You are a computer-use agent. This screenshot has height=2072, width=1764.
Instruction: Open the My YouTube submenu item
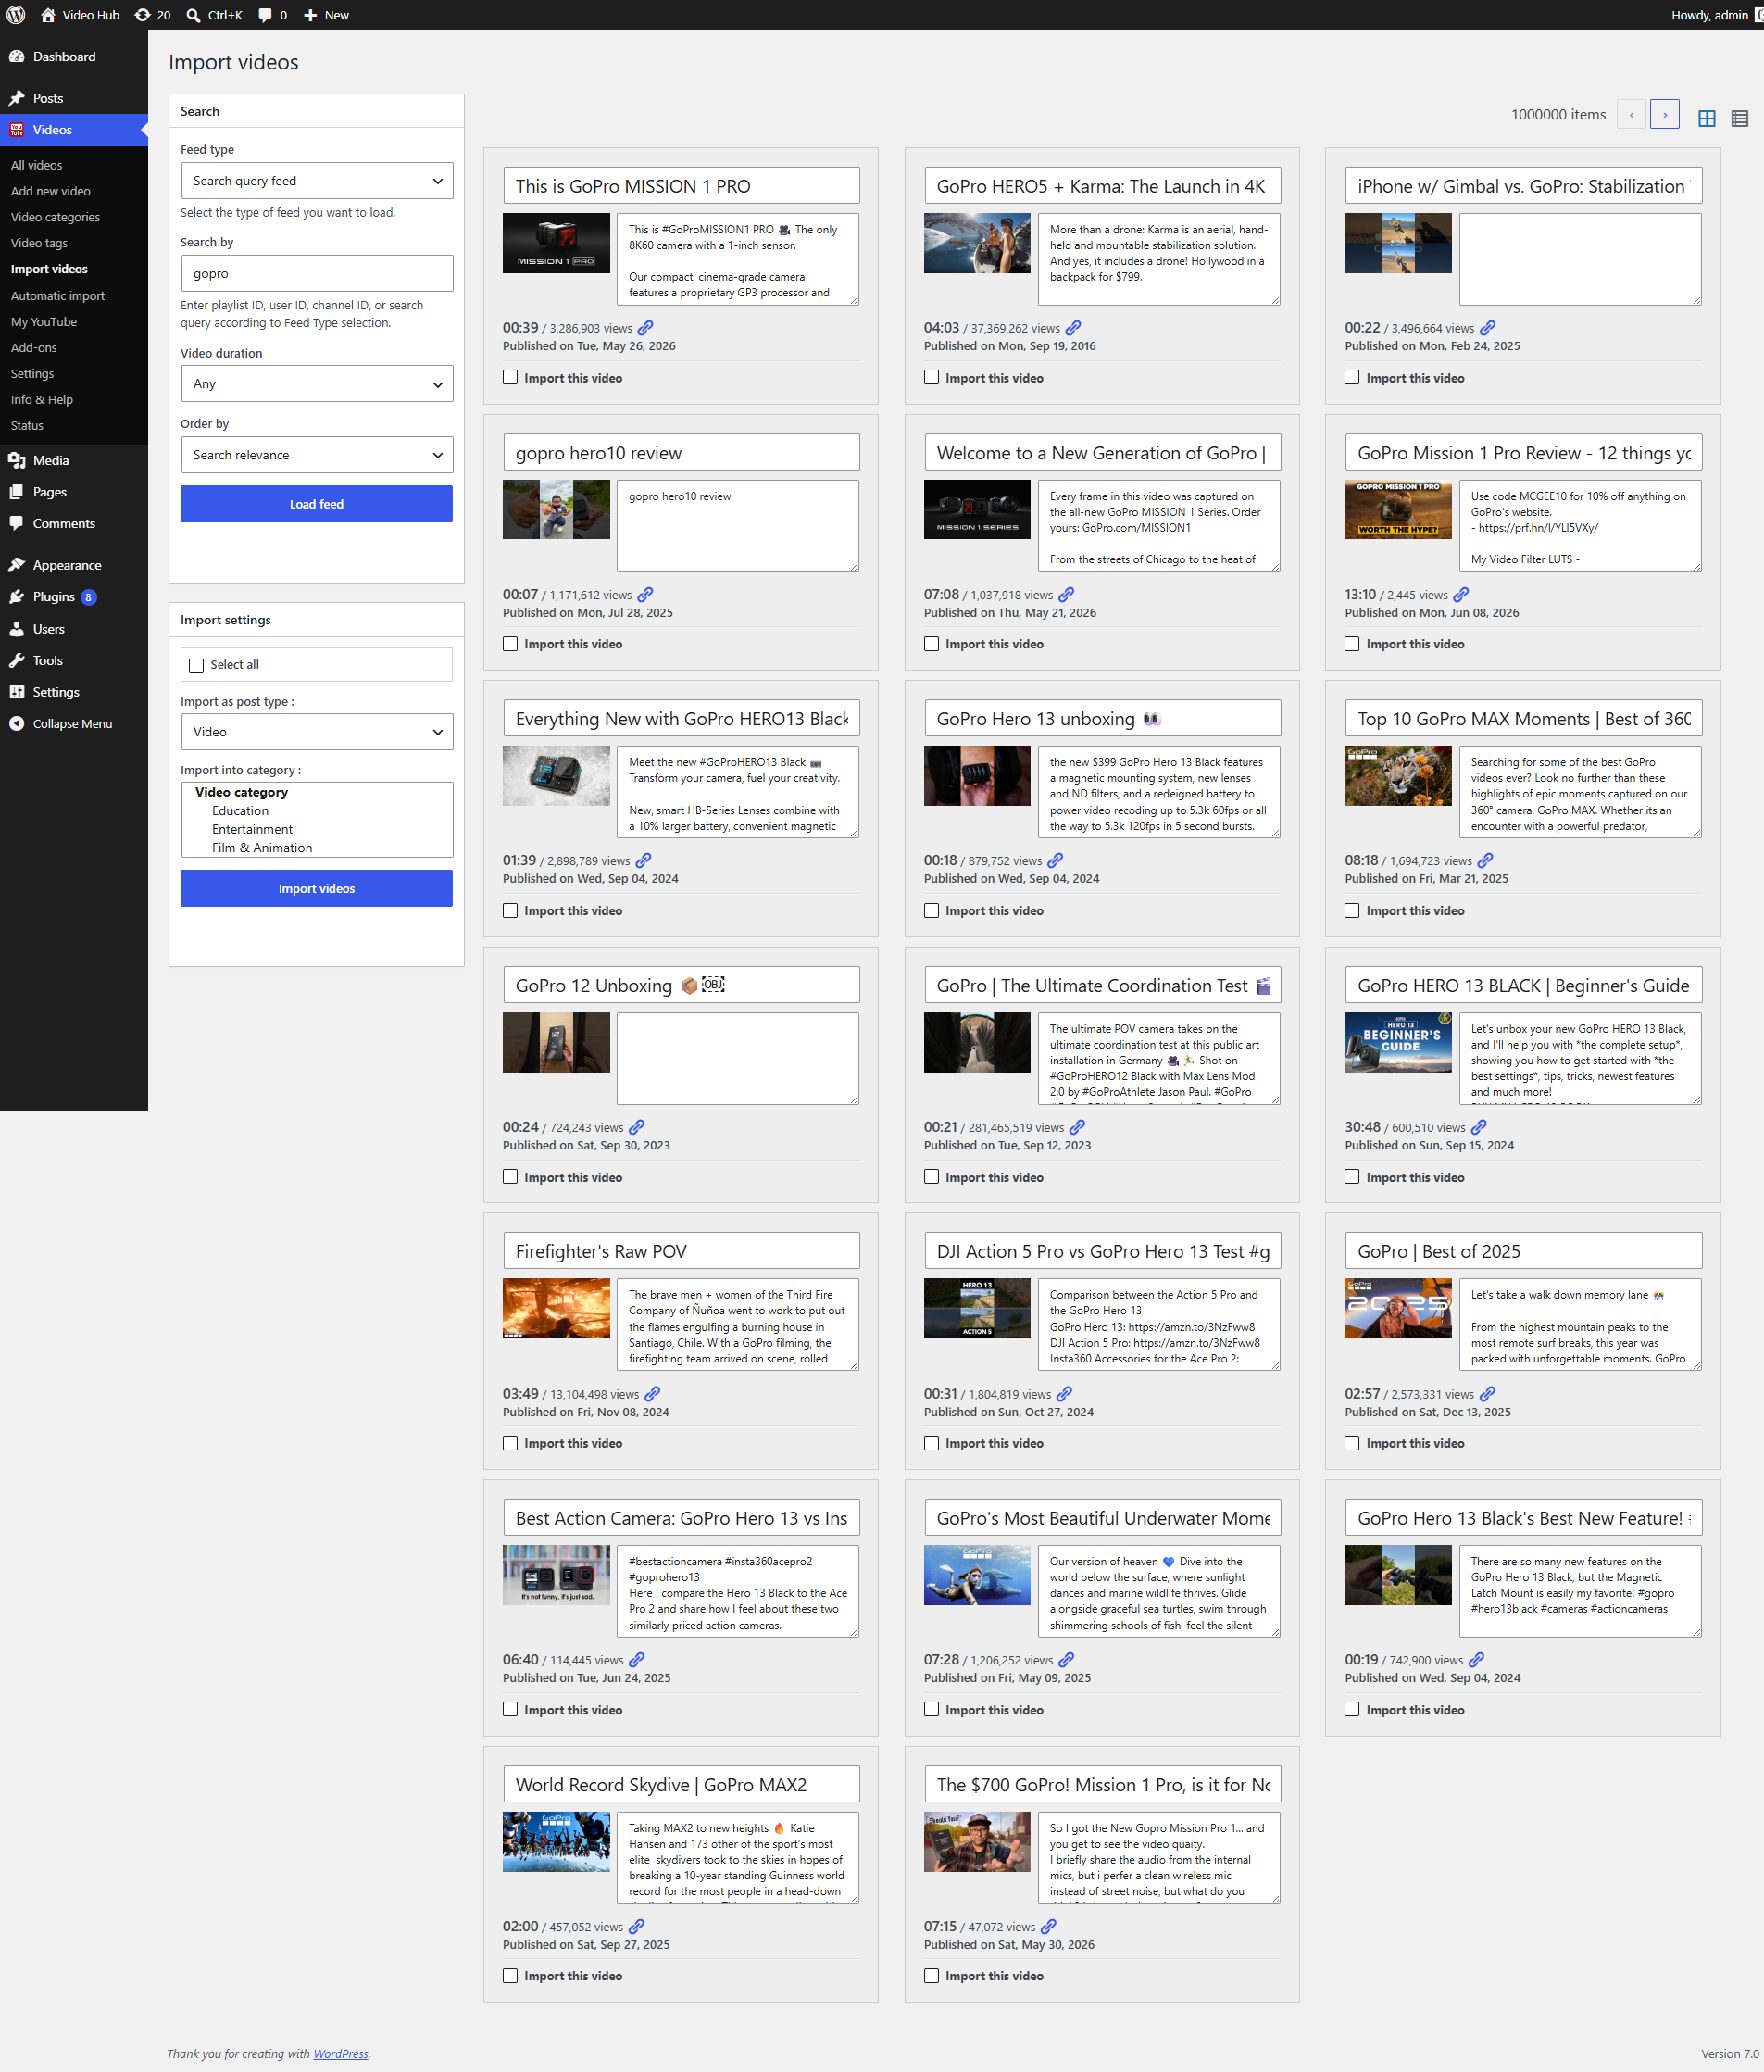(44, 322)
